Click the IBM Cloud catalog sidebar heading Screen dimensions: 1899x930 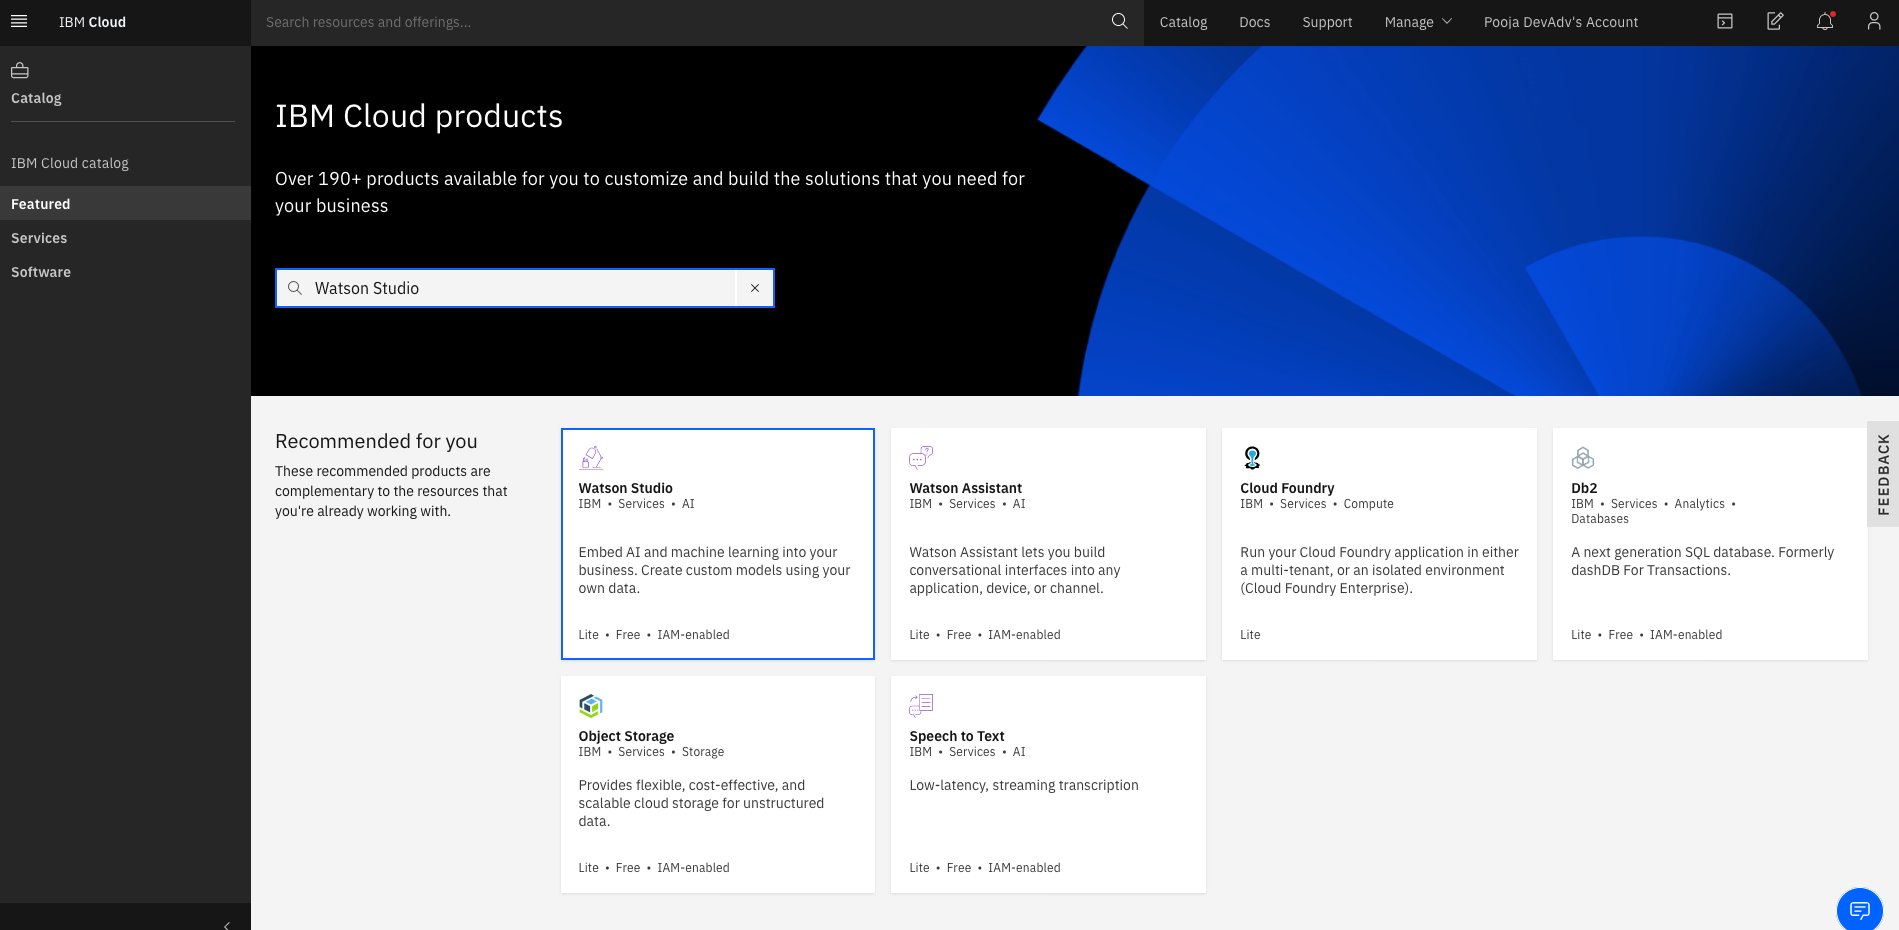(x=70, y=163)
